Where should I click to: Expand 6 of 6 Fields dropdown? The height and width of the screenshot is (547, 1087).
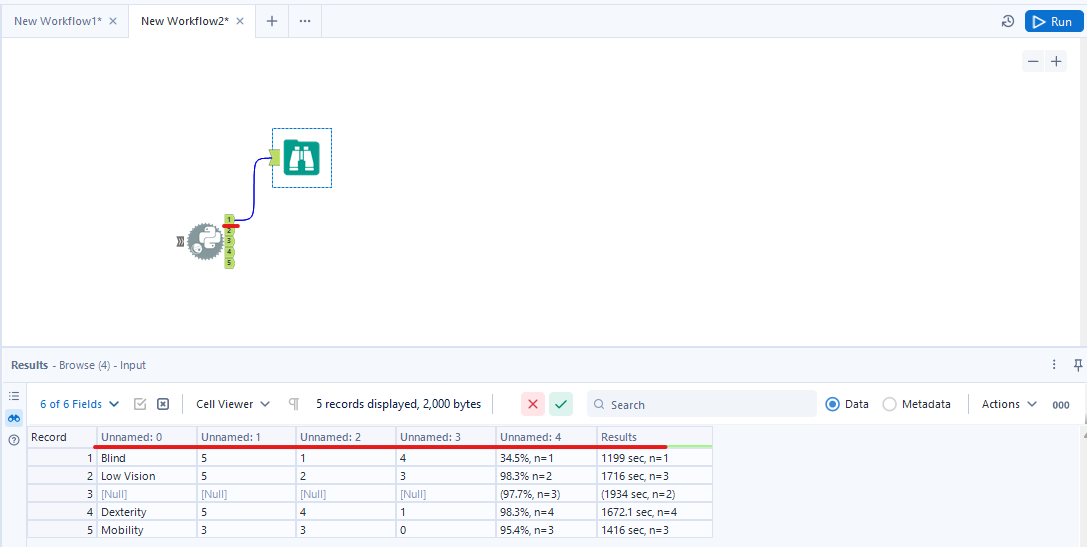[x=79, y=404]
